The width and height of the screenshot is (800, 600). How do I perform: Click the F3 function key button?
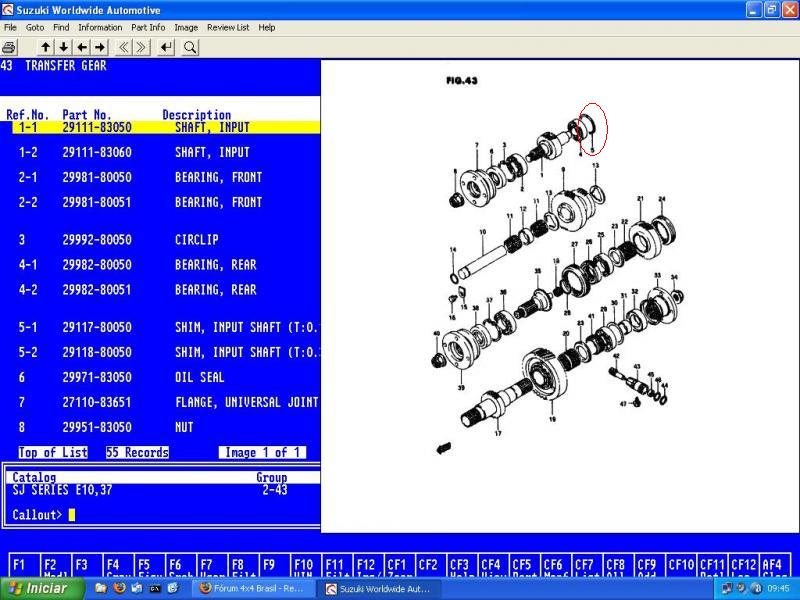[86, 565]
